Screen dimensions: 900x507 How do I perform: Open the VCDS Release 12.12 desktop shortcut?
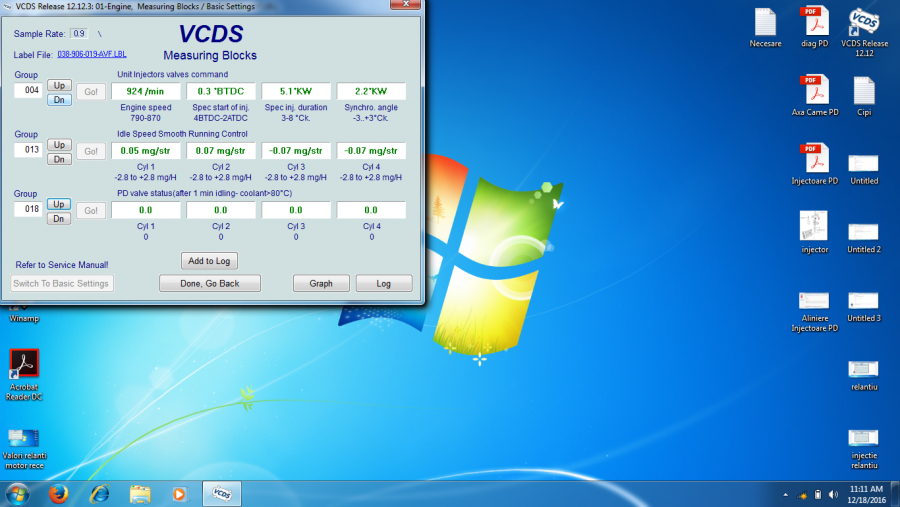click(x=863, y=22)
